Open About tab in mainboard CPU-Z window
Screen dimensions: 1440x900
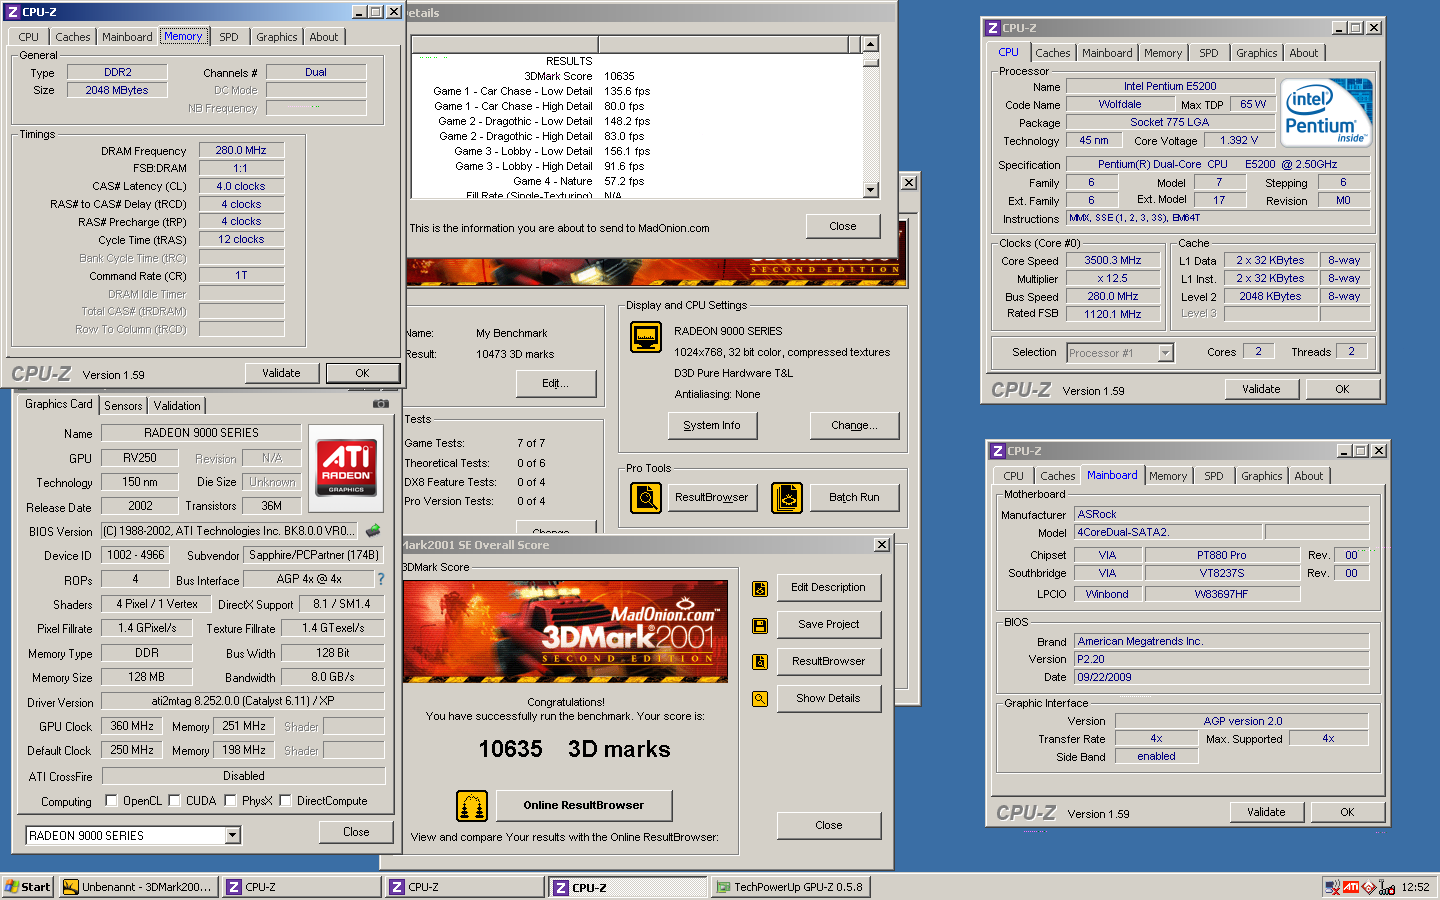[1308, 476]
